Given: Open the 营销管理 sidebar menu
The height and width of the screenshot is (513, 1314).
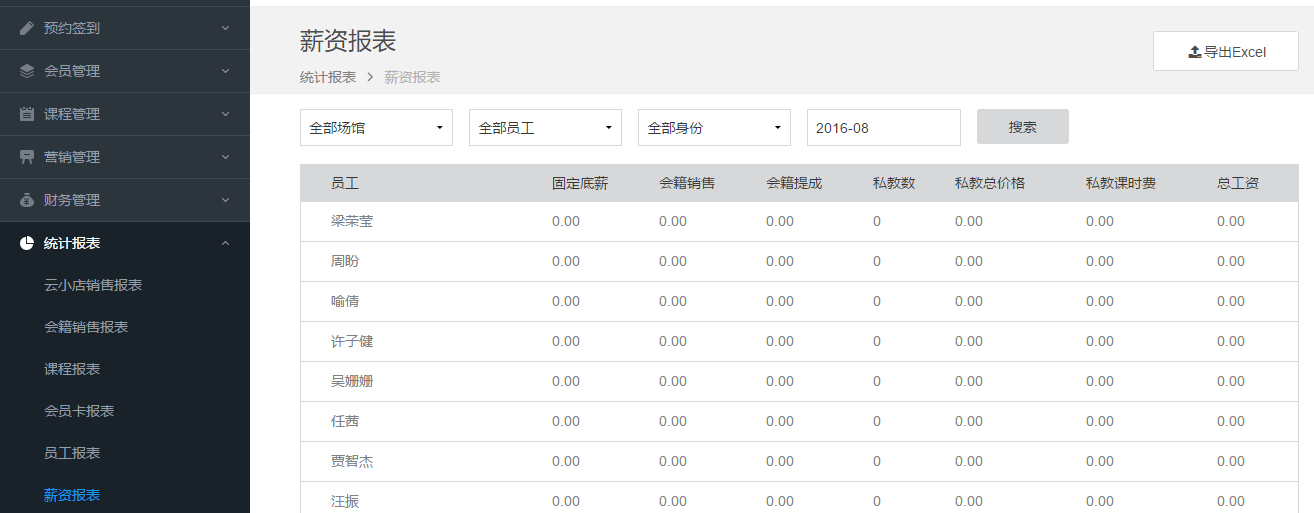Looking at the screenshot, I should tap(125, 157).
